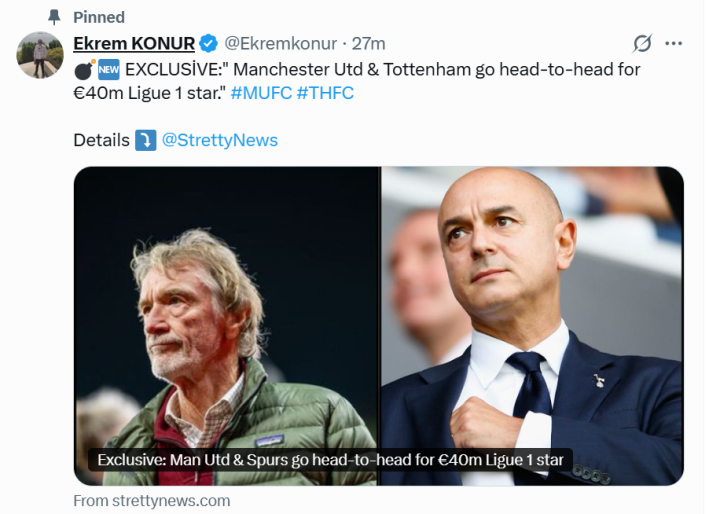Viewport: 720px width, 514px height.
Task: Open the three-dot More options menu
Action: pyautogui.click(x=674, y=44)
